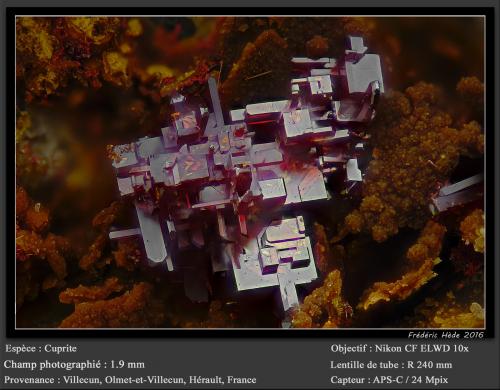This screenshot has width=500, height=390.
Task: Click the "APS-C" sensor text
Action: tap(389, 380)
